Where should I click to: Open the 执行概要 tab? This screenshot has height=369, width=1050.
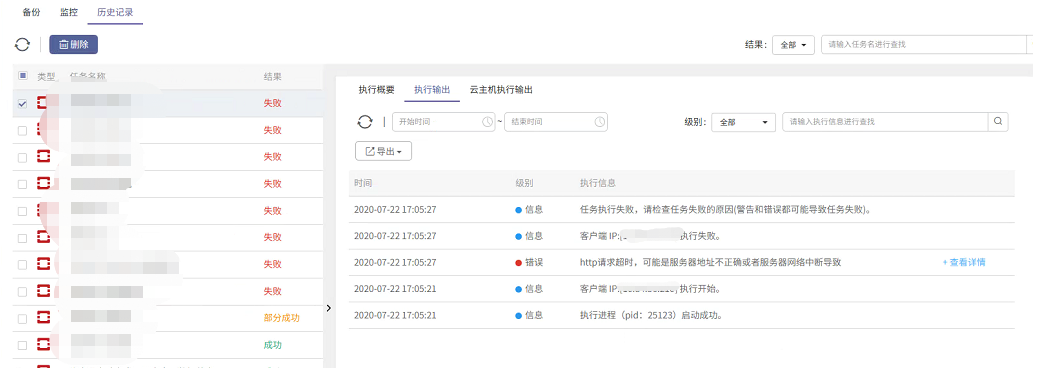pyautogui.click(x=376, y=90)
